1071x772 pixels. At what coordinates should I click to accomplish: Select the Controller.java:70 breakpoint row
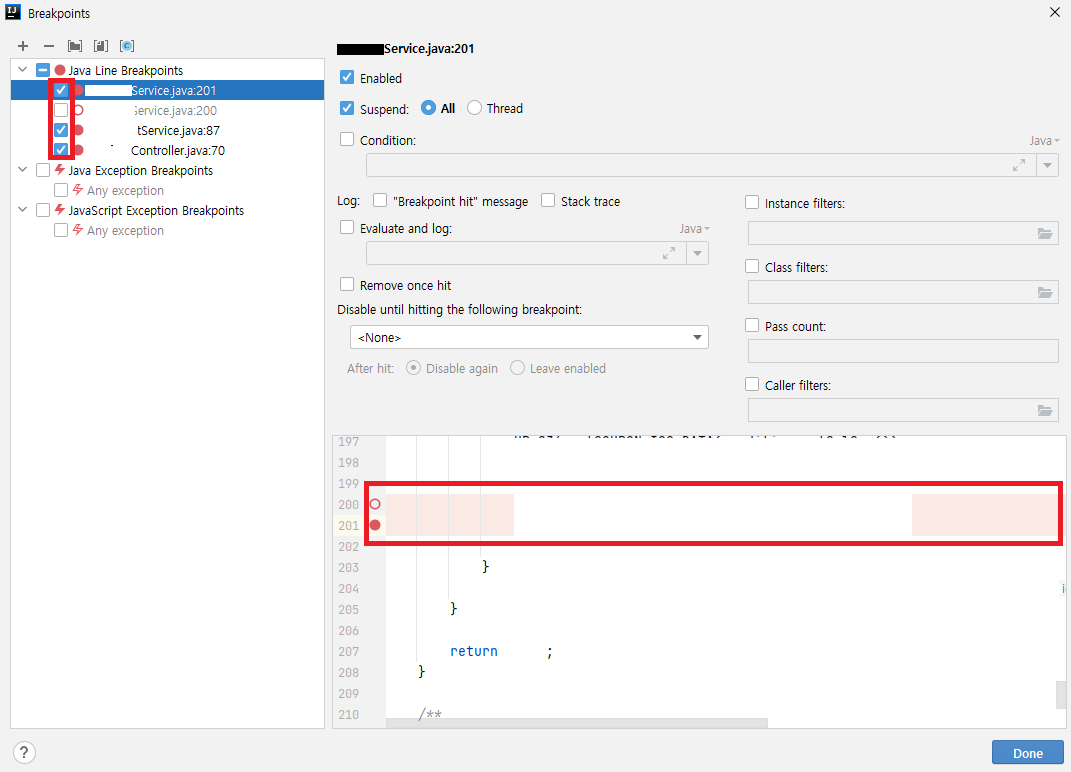tap(167, 150)
